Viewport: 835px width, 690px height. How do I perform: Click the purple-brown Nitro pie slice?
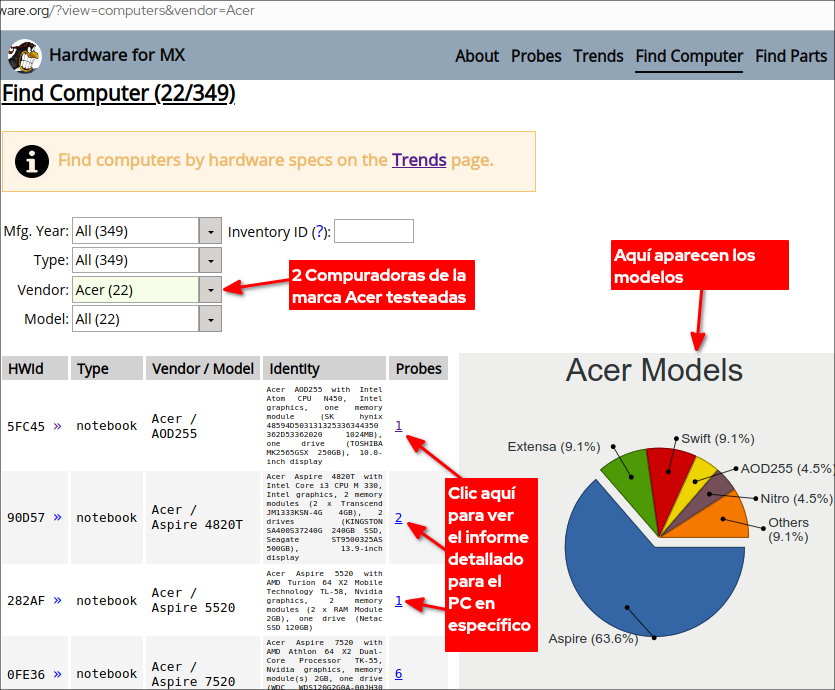[709, 494]
